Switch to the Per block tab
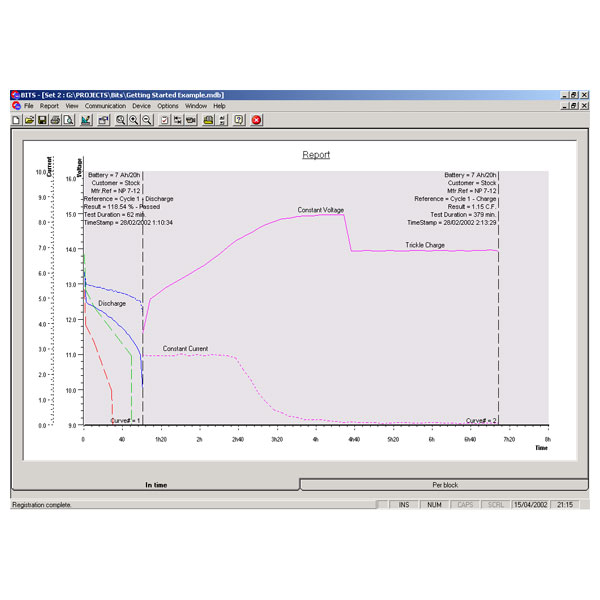Image resolution: width=600 pixels, height=600 pixels. pos(444,485)
